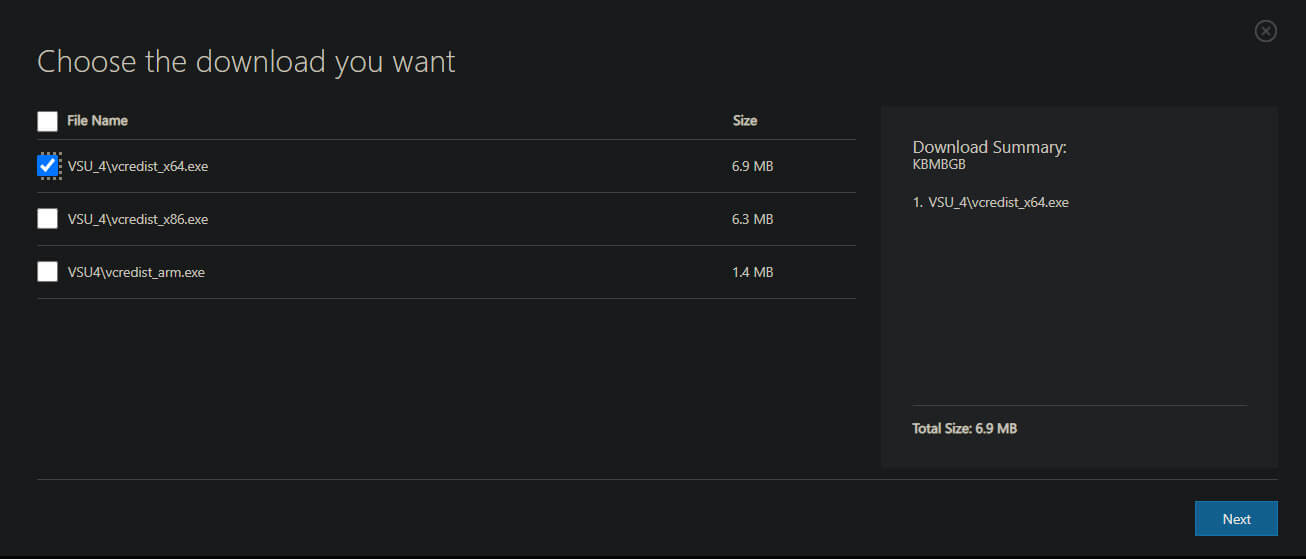Click the KBMBGB text under Download Summary

(x=939, y=165)
